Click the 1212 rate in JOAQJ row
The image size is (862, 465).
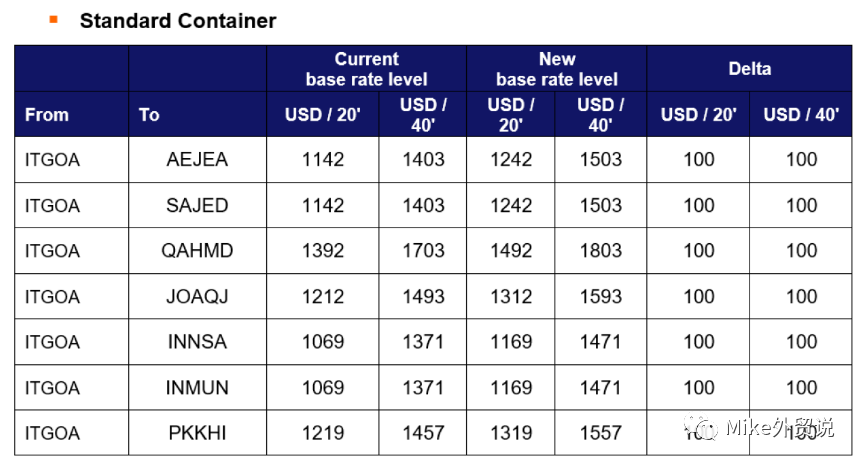[322, 297]
